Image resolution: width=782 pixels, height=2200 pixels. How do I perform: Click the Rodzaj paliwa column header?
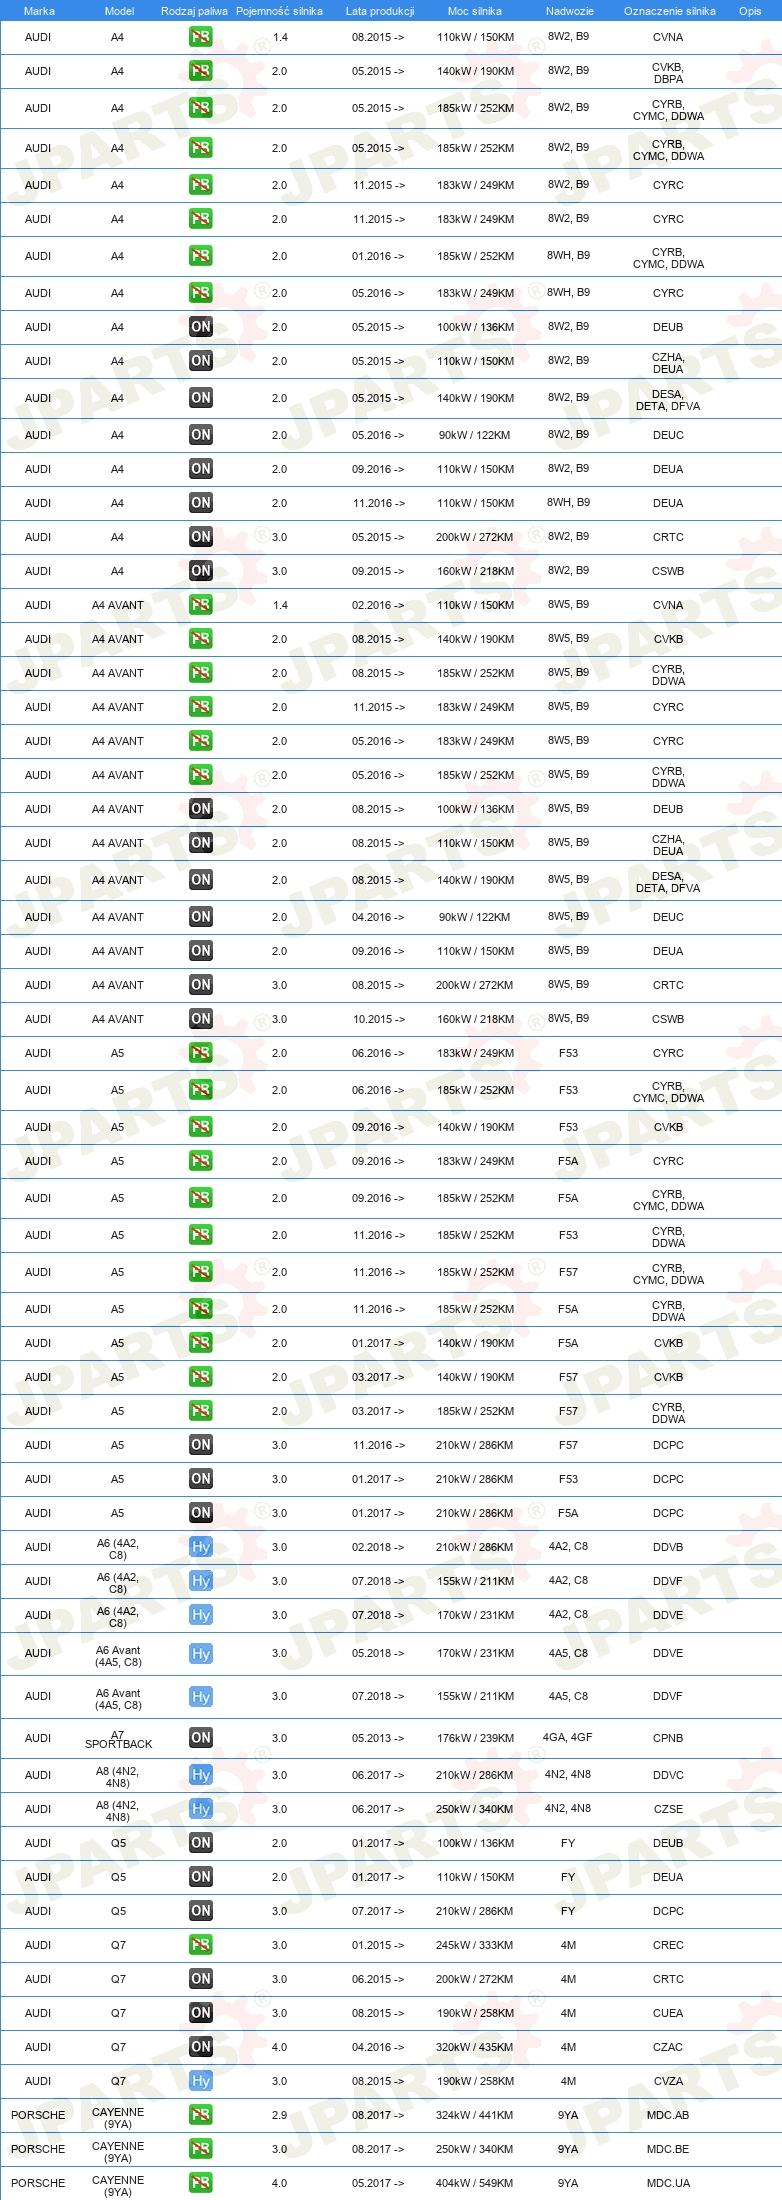pyautogui.click(x=194, y=11)
